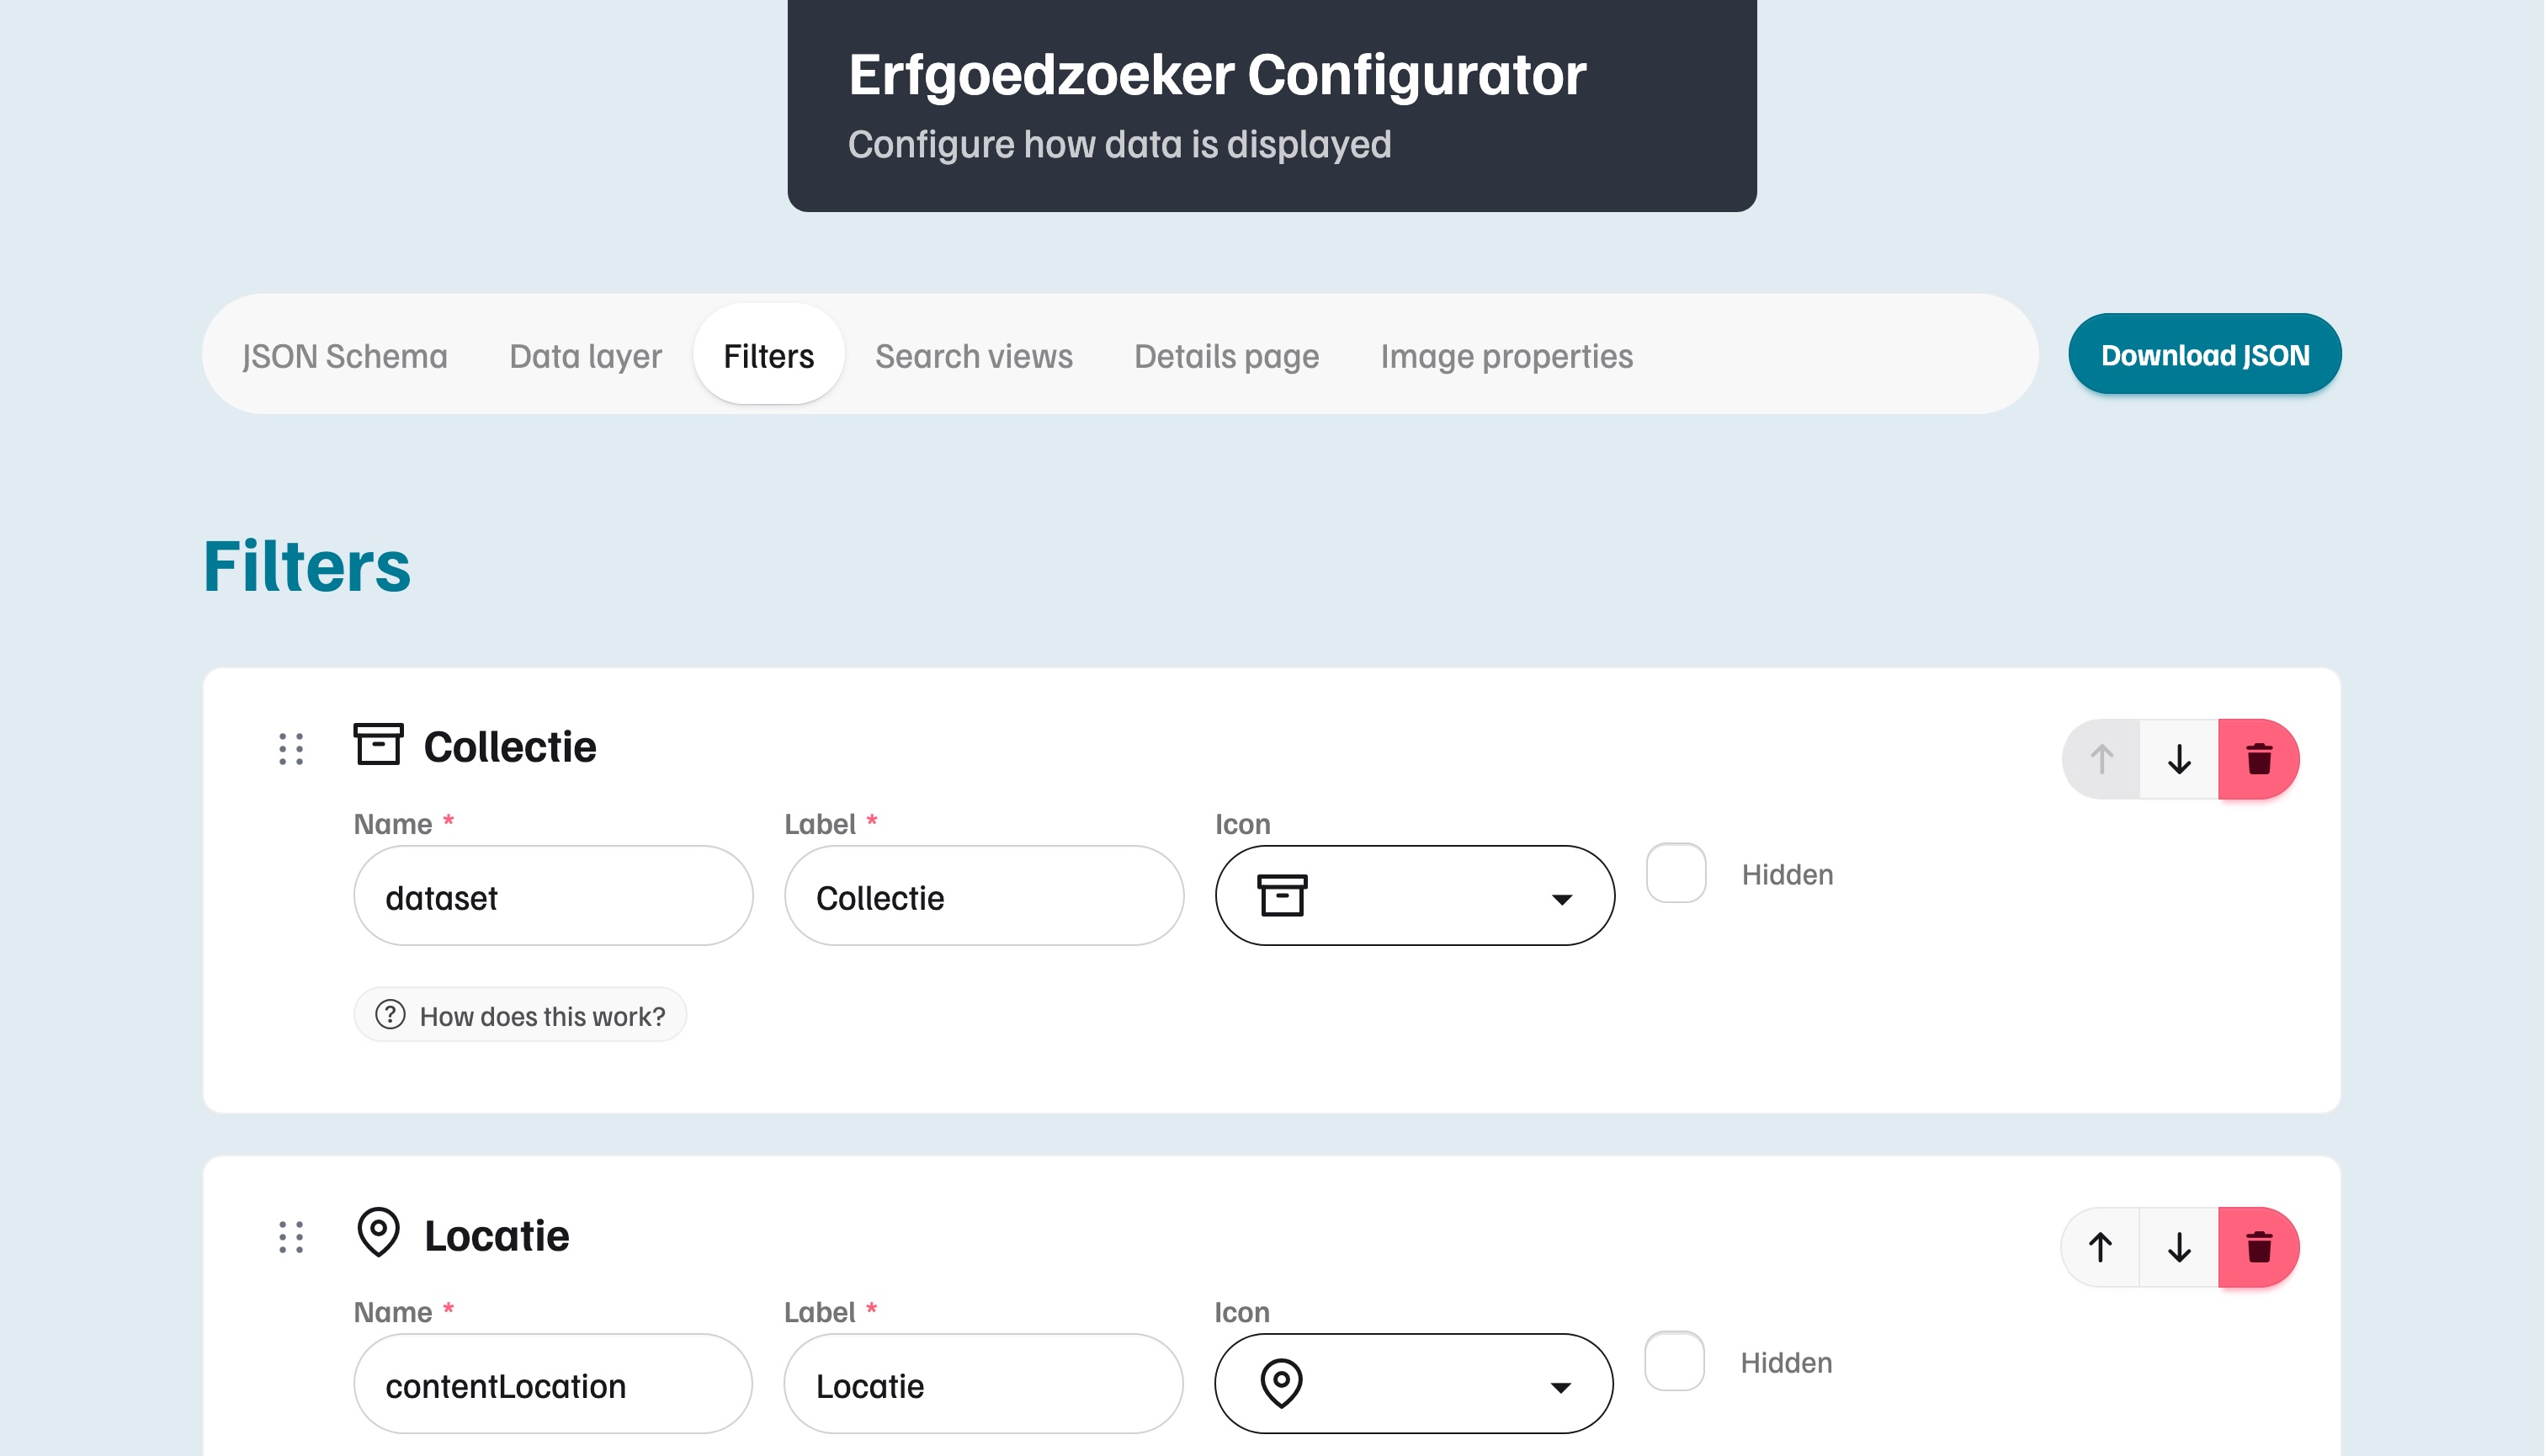Viewport: 2545px width, 1456px height.
Task: Click the 'Filters' page heading
Action: click(x=307, y=566)
